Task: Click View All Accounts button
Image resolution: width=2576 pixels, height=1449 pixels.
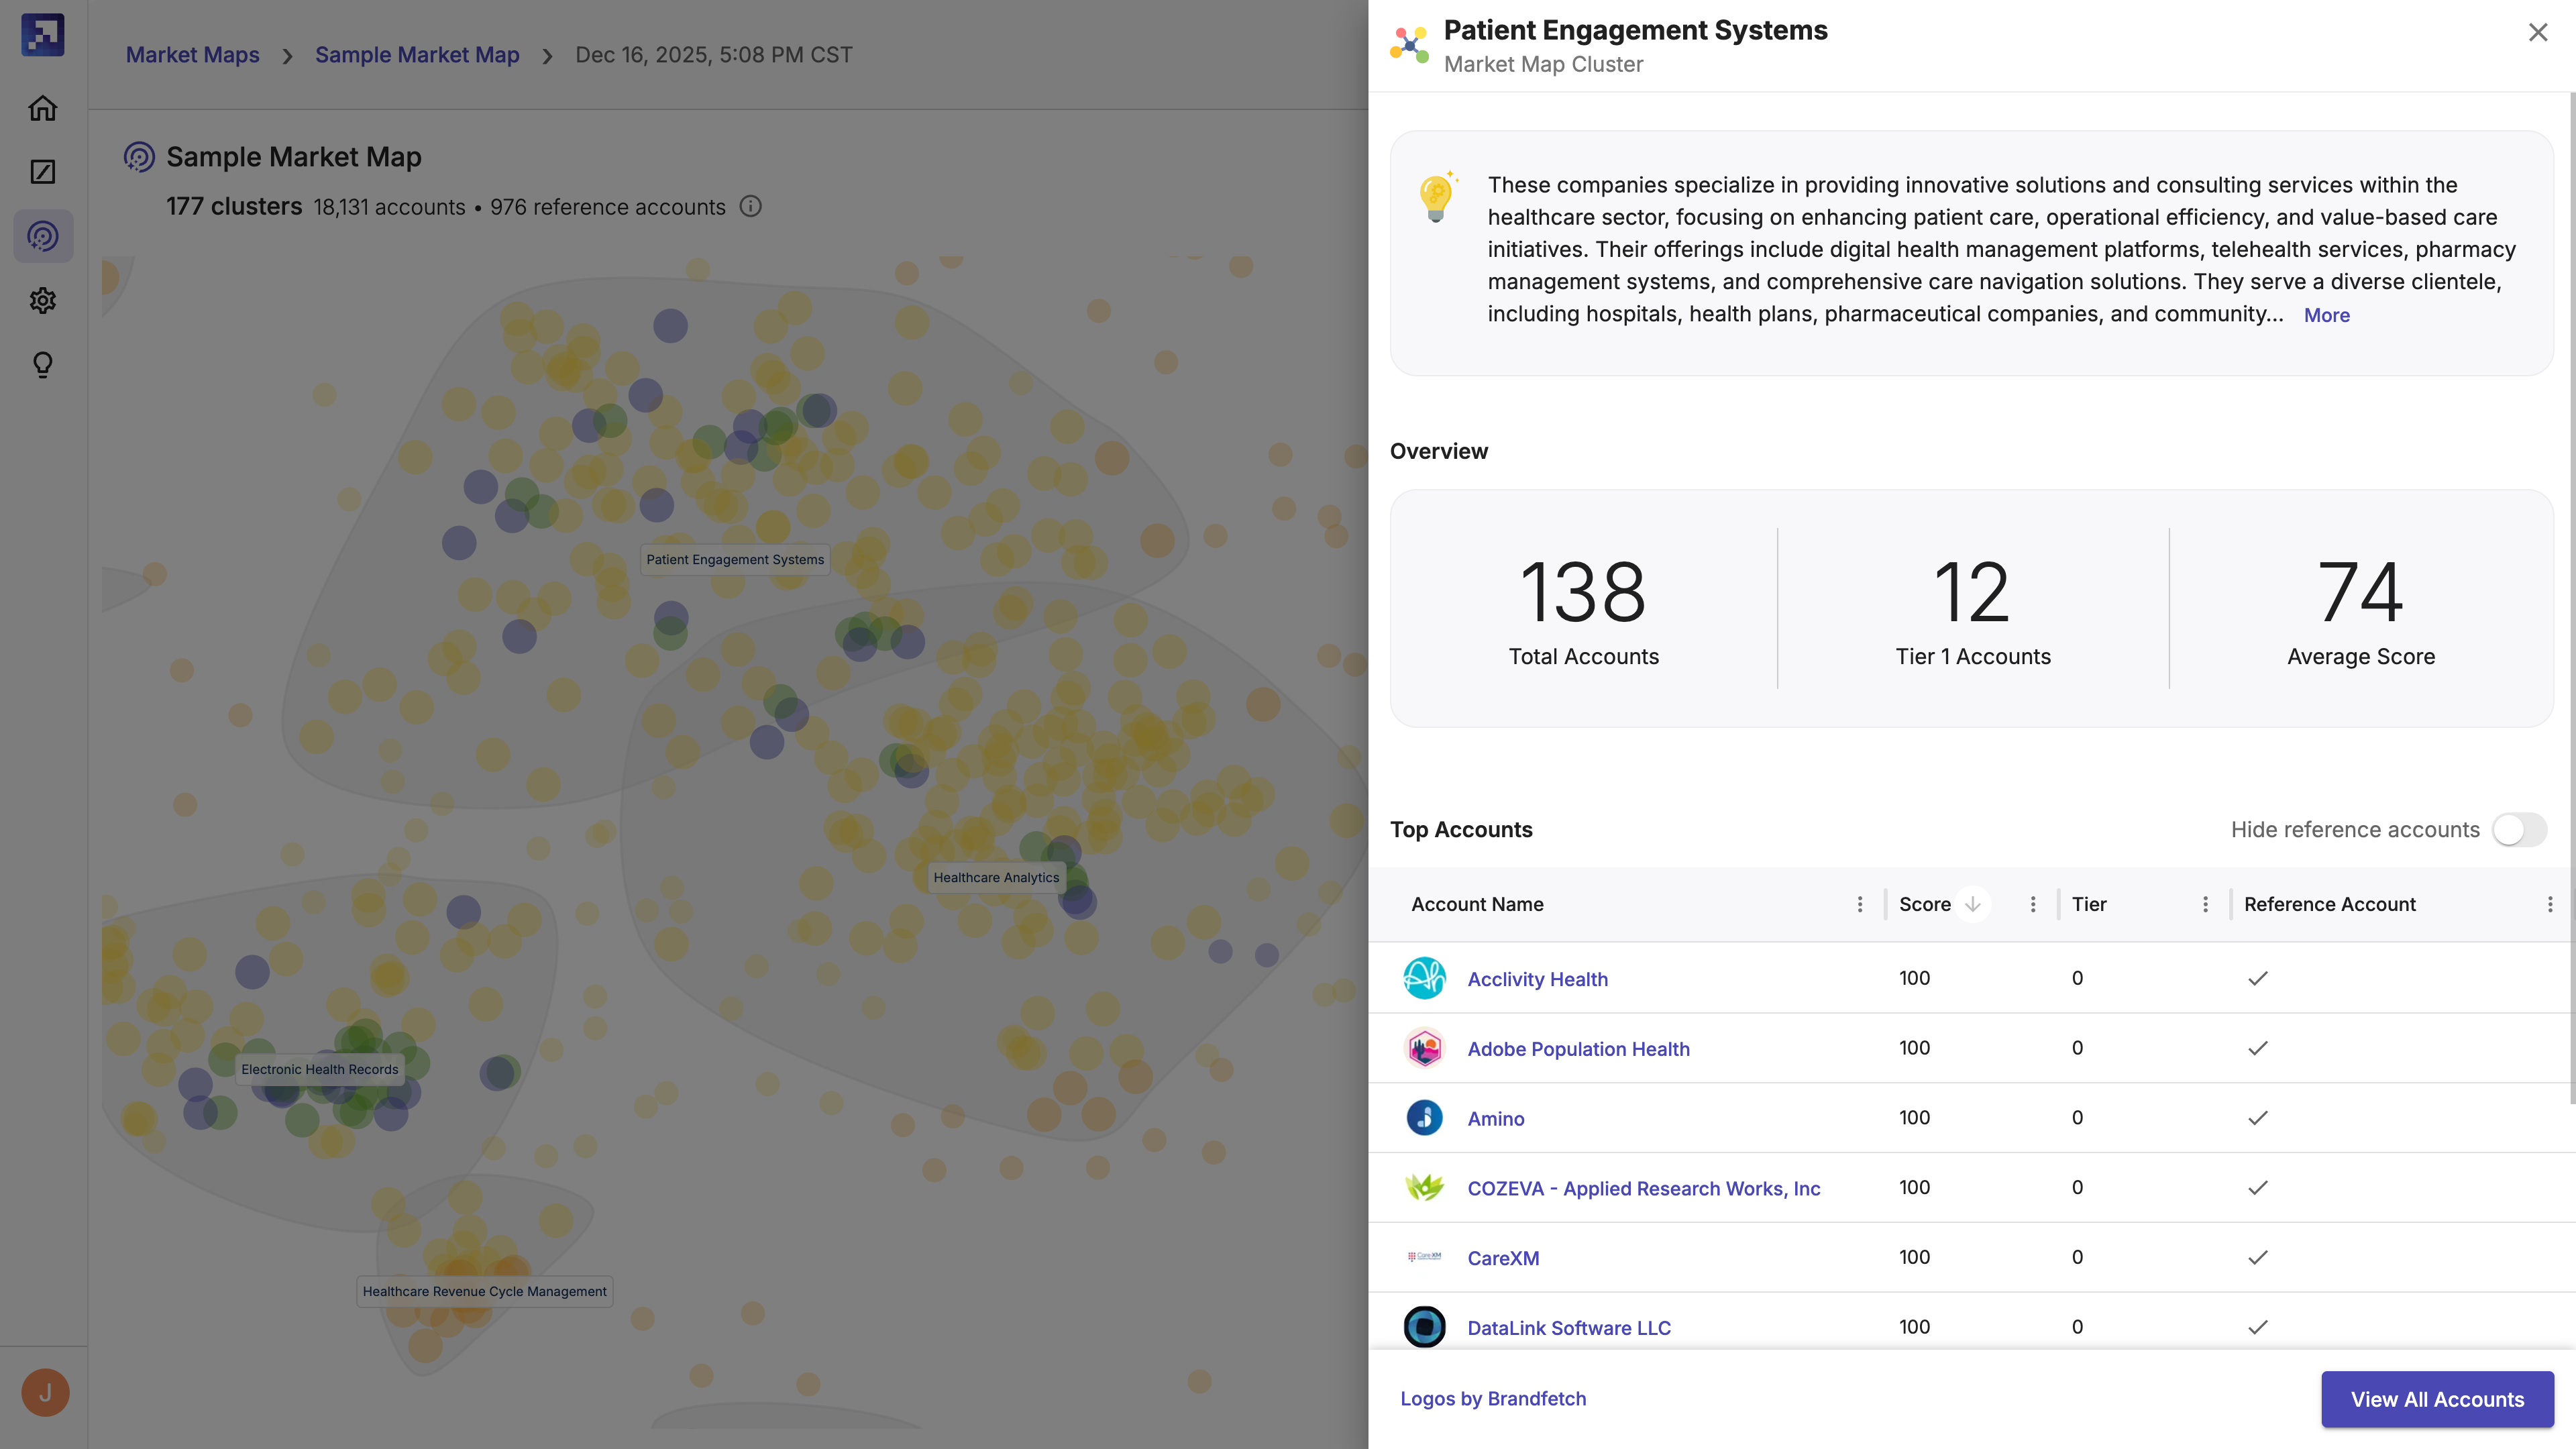Action: (2437, 1399)
